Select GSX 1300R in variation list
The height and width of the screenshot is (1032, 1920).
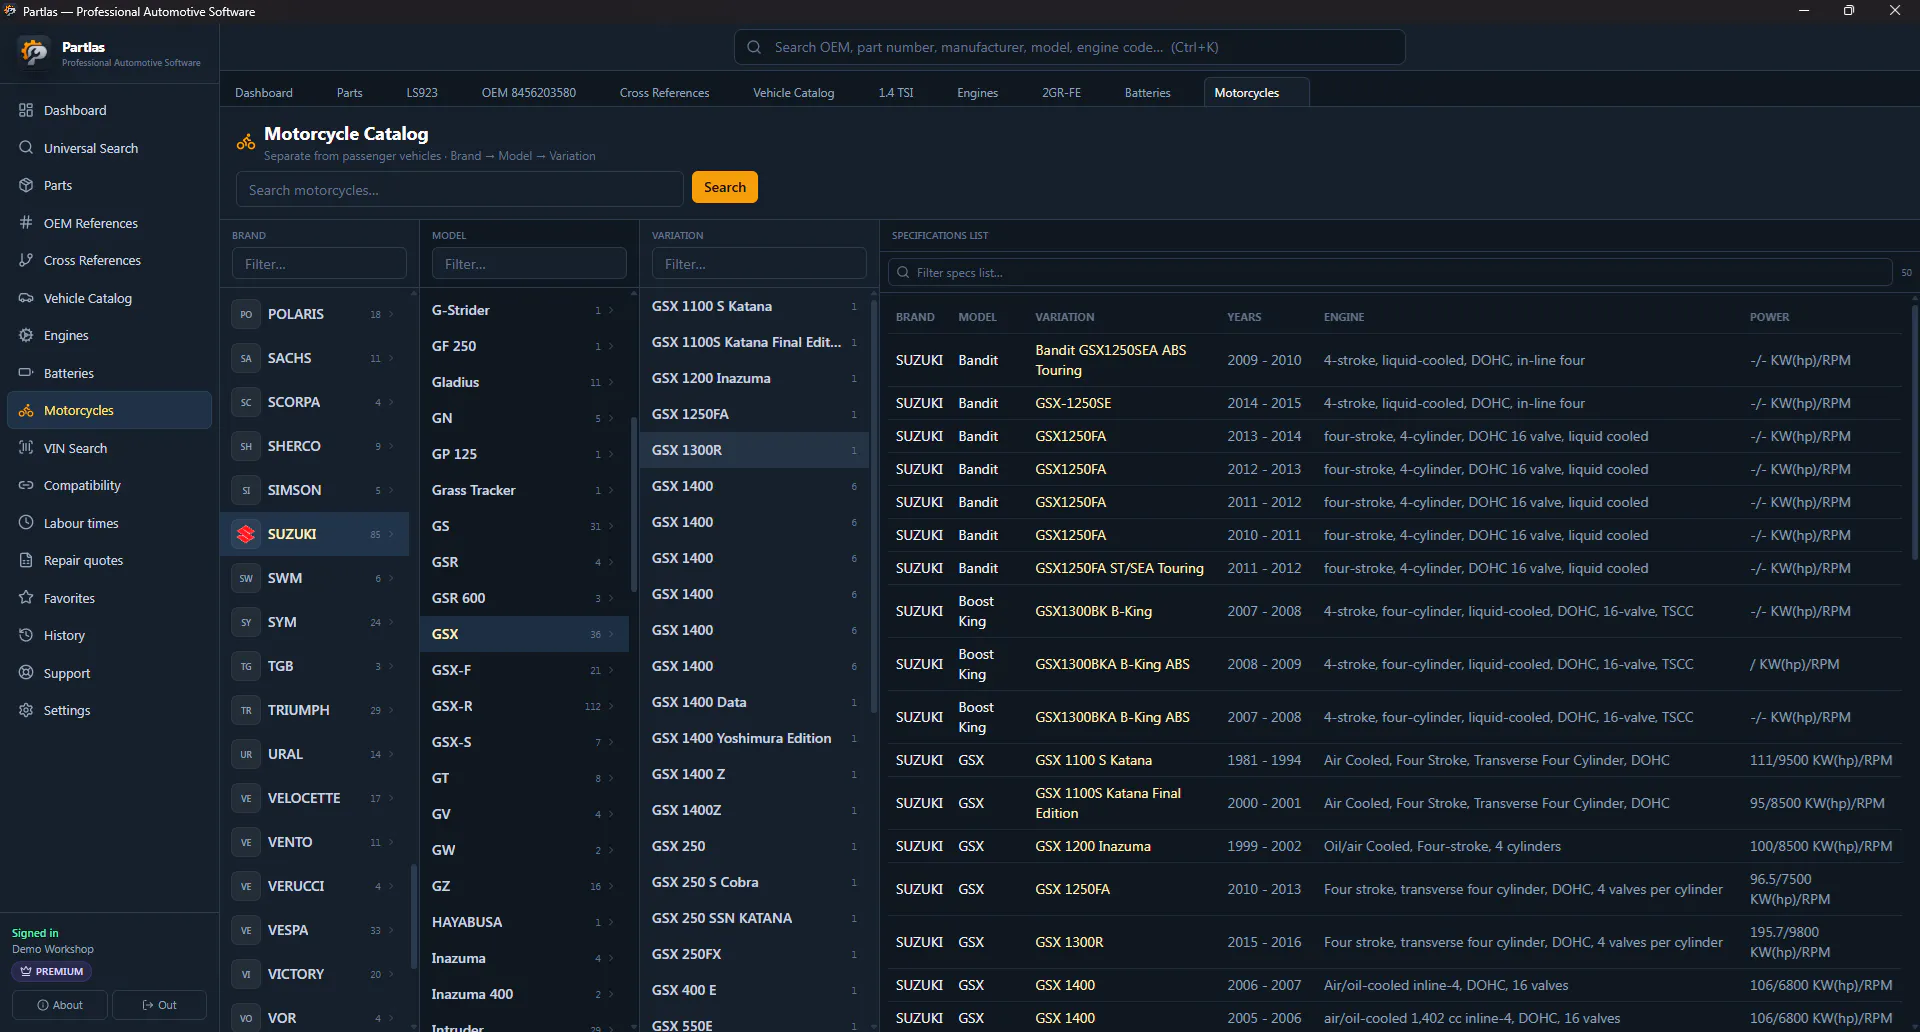click(x=754, y=450)
